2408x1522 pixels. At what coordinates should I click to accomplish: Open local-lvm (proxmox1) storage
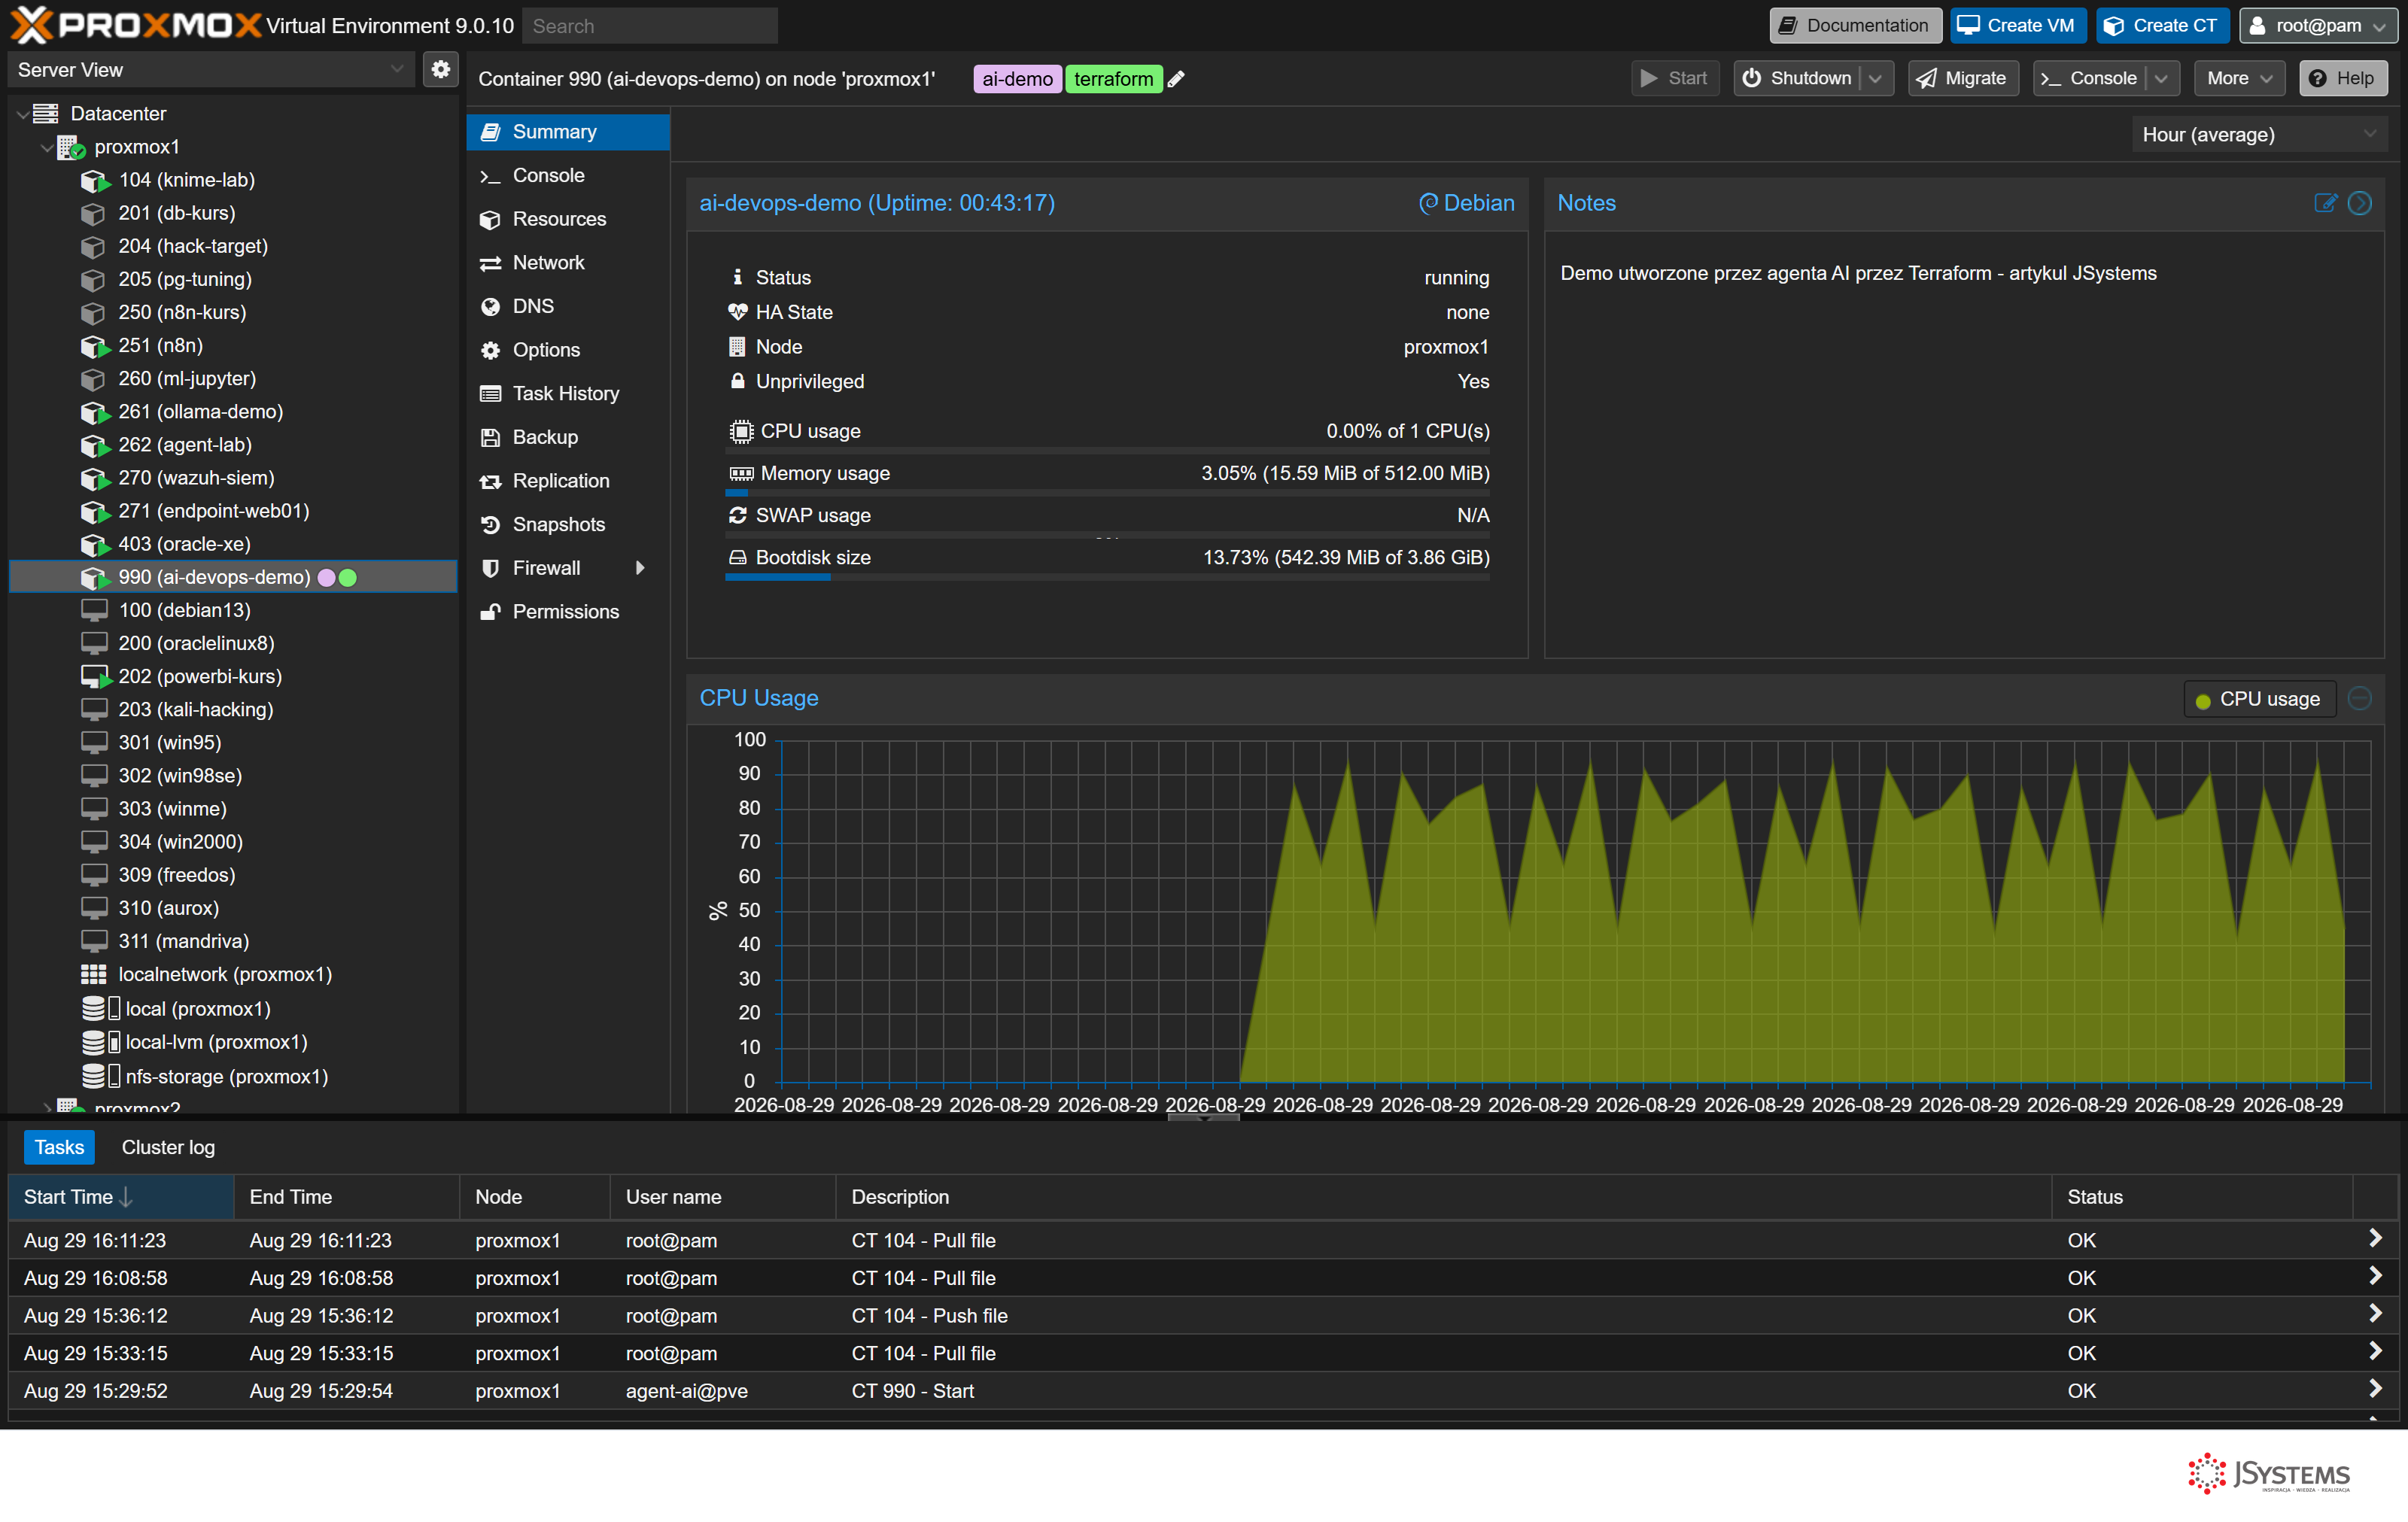(x=216, y=1042)
